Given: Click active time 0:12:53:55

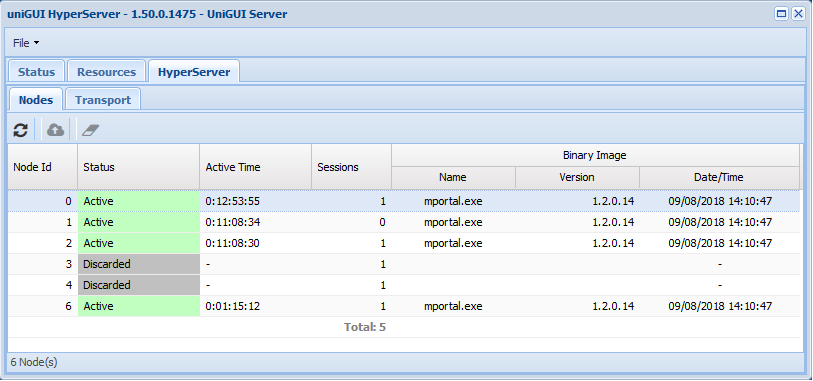Looking at the screenshot, I should coord(233,201).
